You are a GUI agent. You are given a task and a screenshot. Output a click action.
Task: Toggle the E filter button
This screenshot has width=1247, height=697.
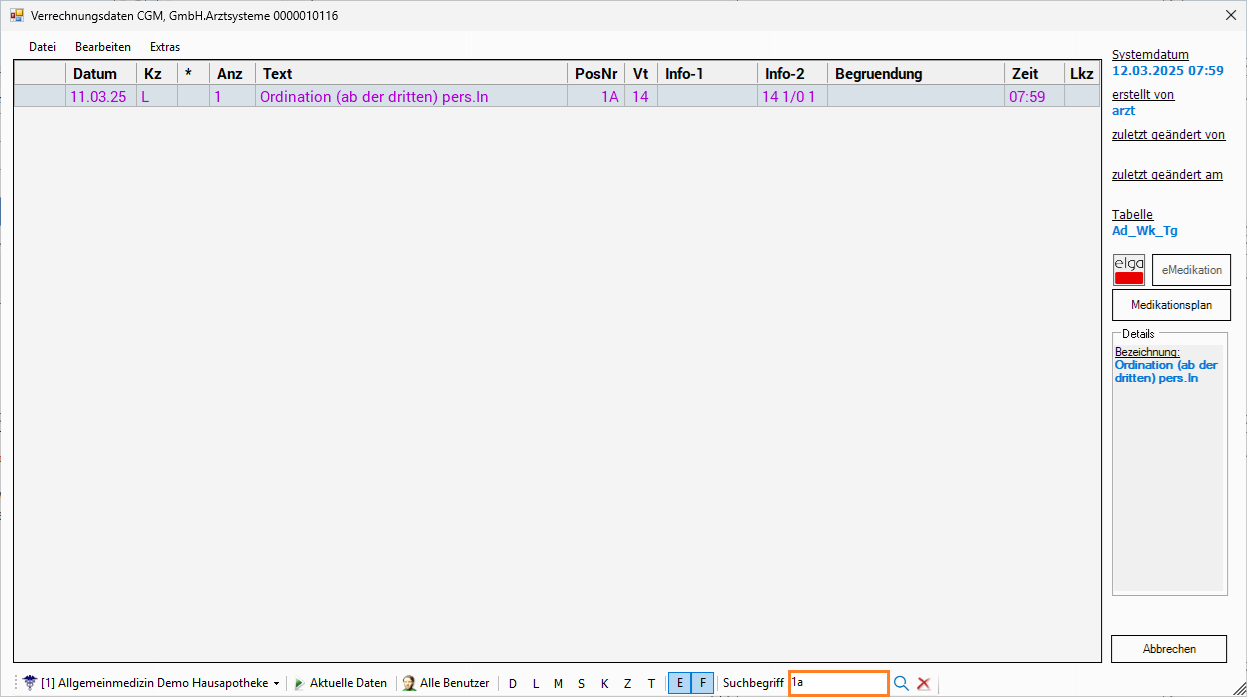pos(680,683)
